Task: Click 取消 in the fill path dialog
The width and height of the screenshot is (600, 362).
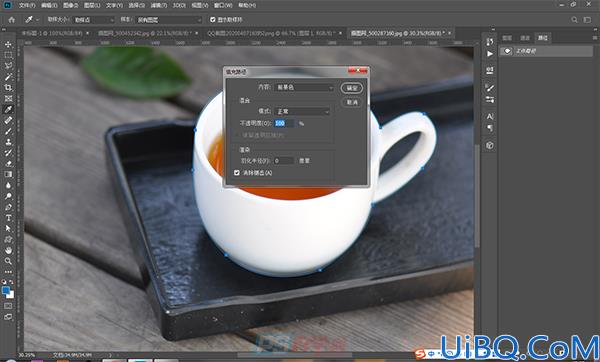Action: pos(352,103)
